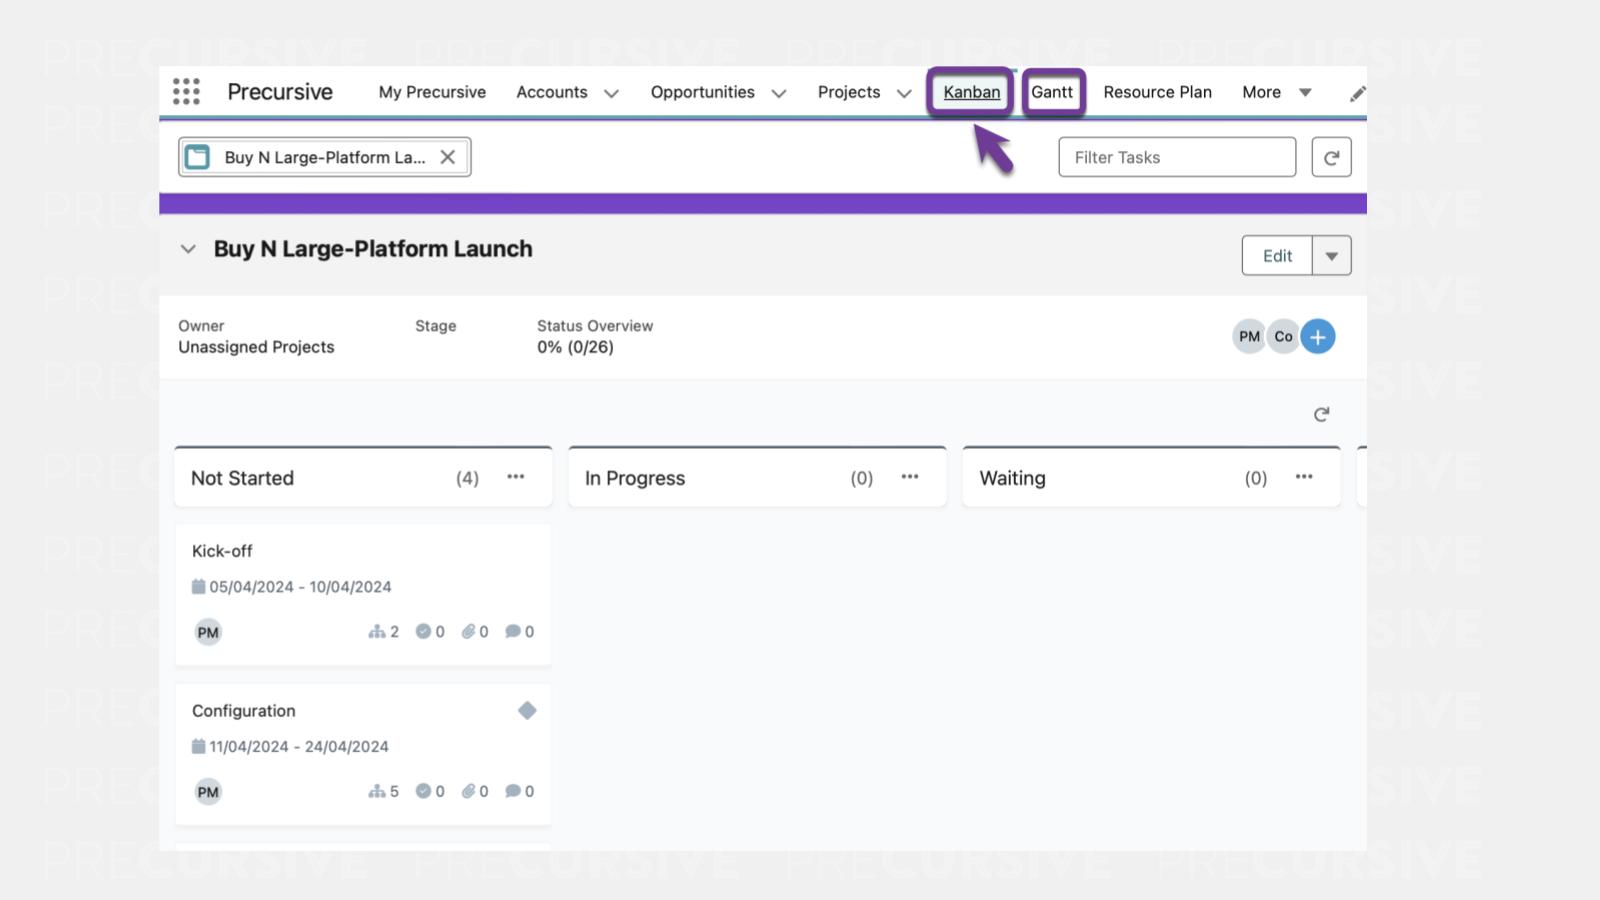Collapse the Buy N Large-Platform Launch header
The width and height of the screenshot is (1600, 900).
[188, 249]
